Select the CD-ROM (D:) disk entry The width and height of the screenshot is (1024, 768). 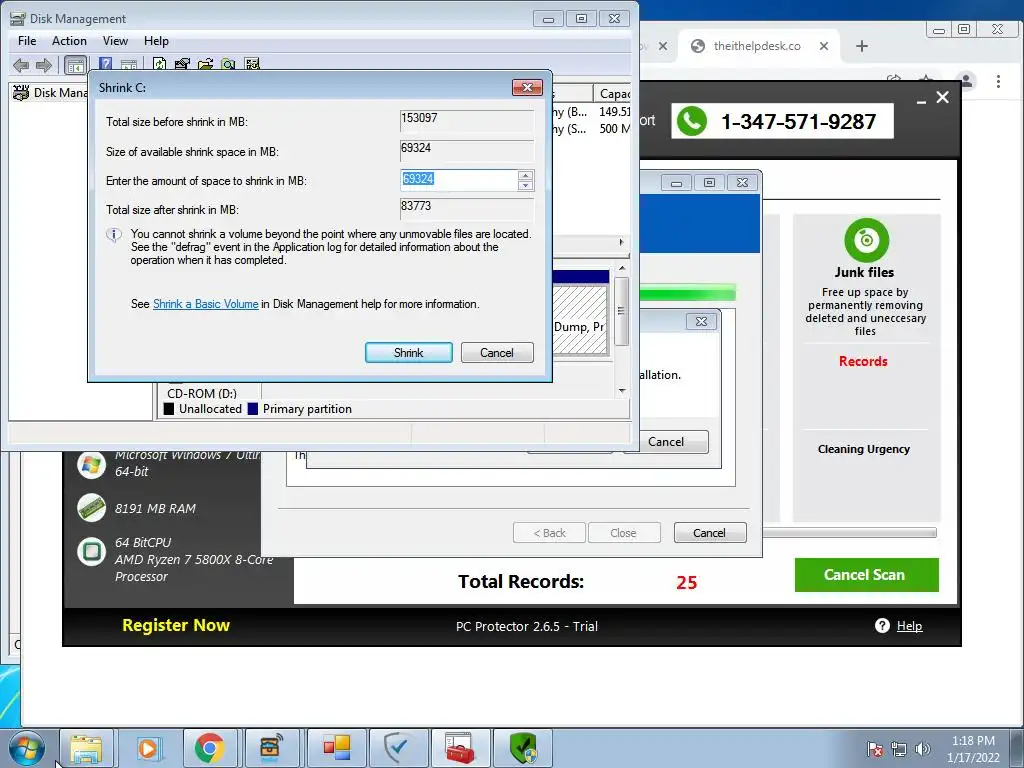coord(202,393)
